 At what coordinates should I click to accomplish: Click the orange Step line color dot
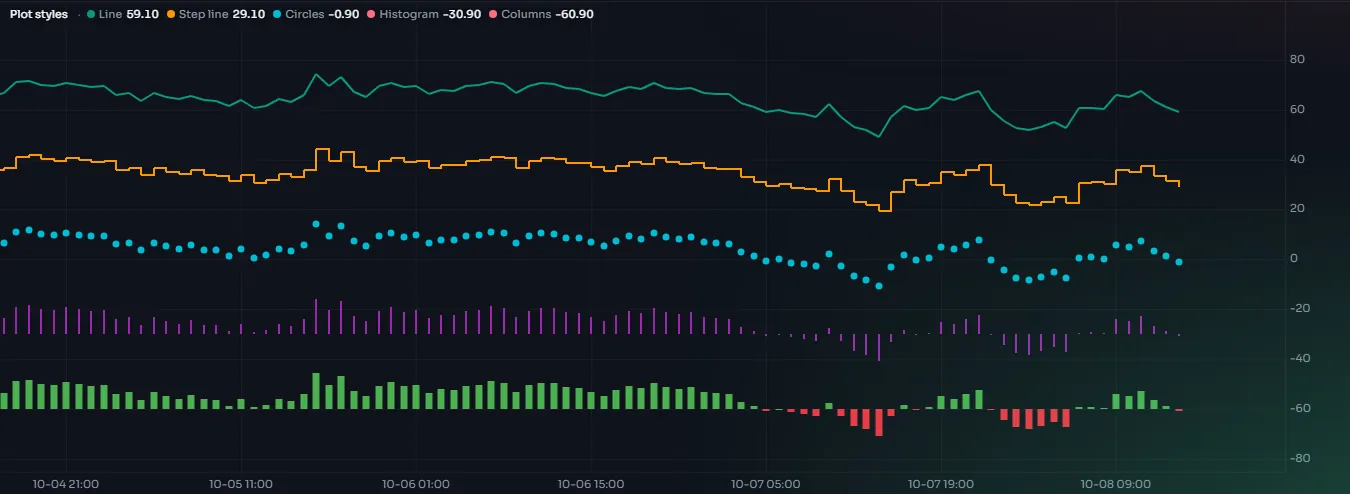(171, 15)
